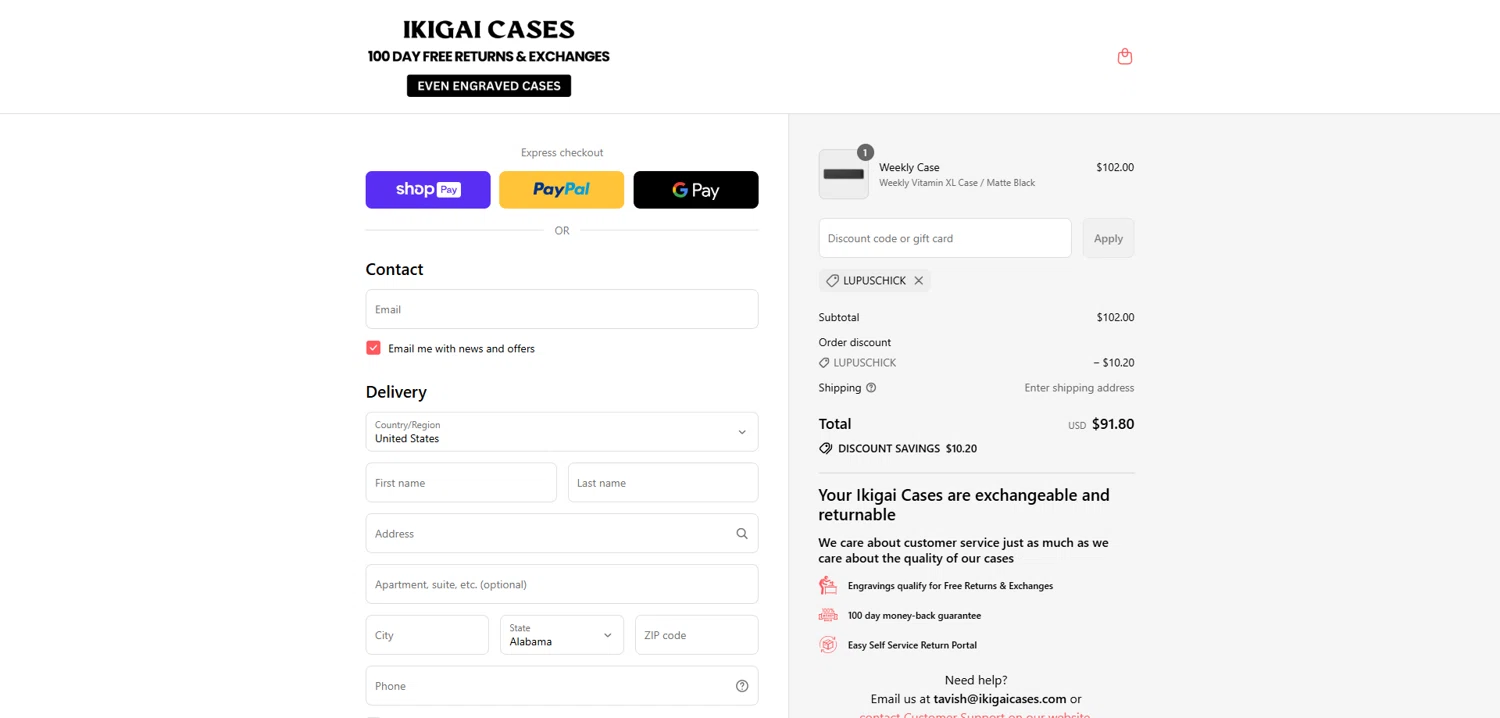Focus the Phone input field
This screenshot has height=718, width=1500.
tap(562, 686)
